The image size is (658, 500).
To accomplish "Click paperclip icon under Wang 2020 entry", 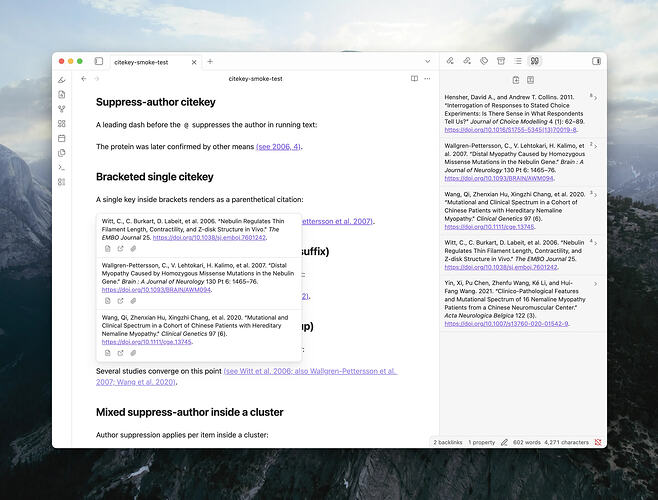I will 133,353.
